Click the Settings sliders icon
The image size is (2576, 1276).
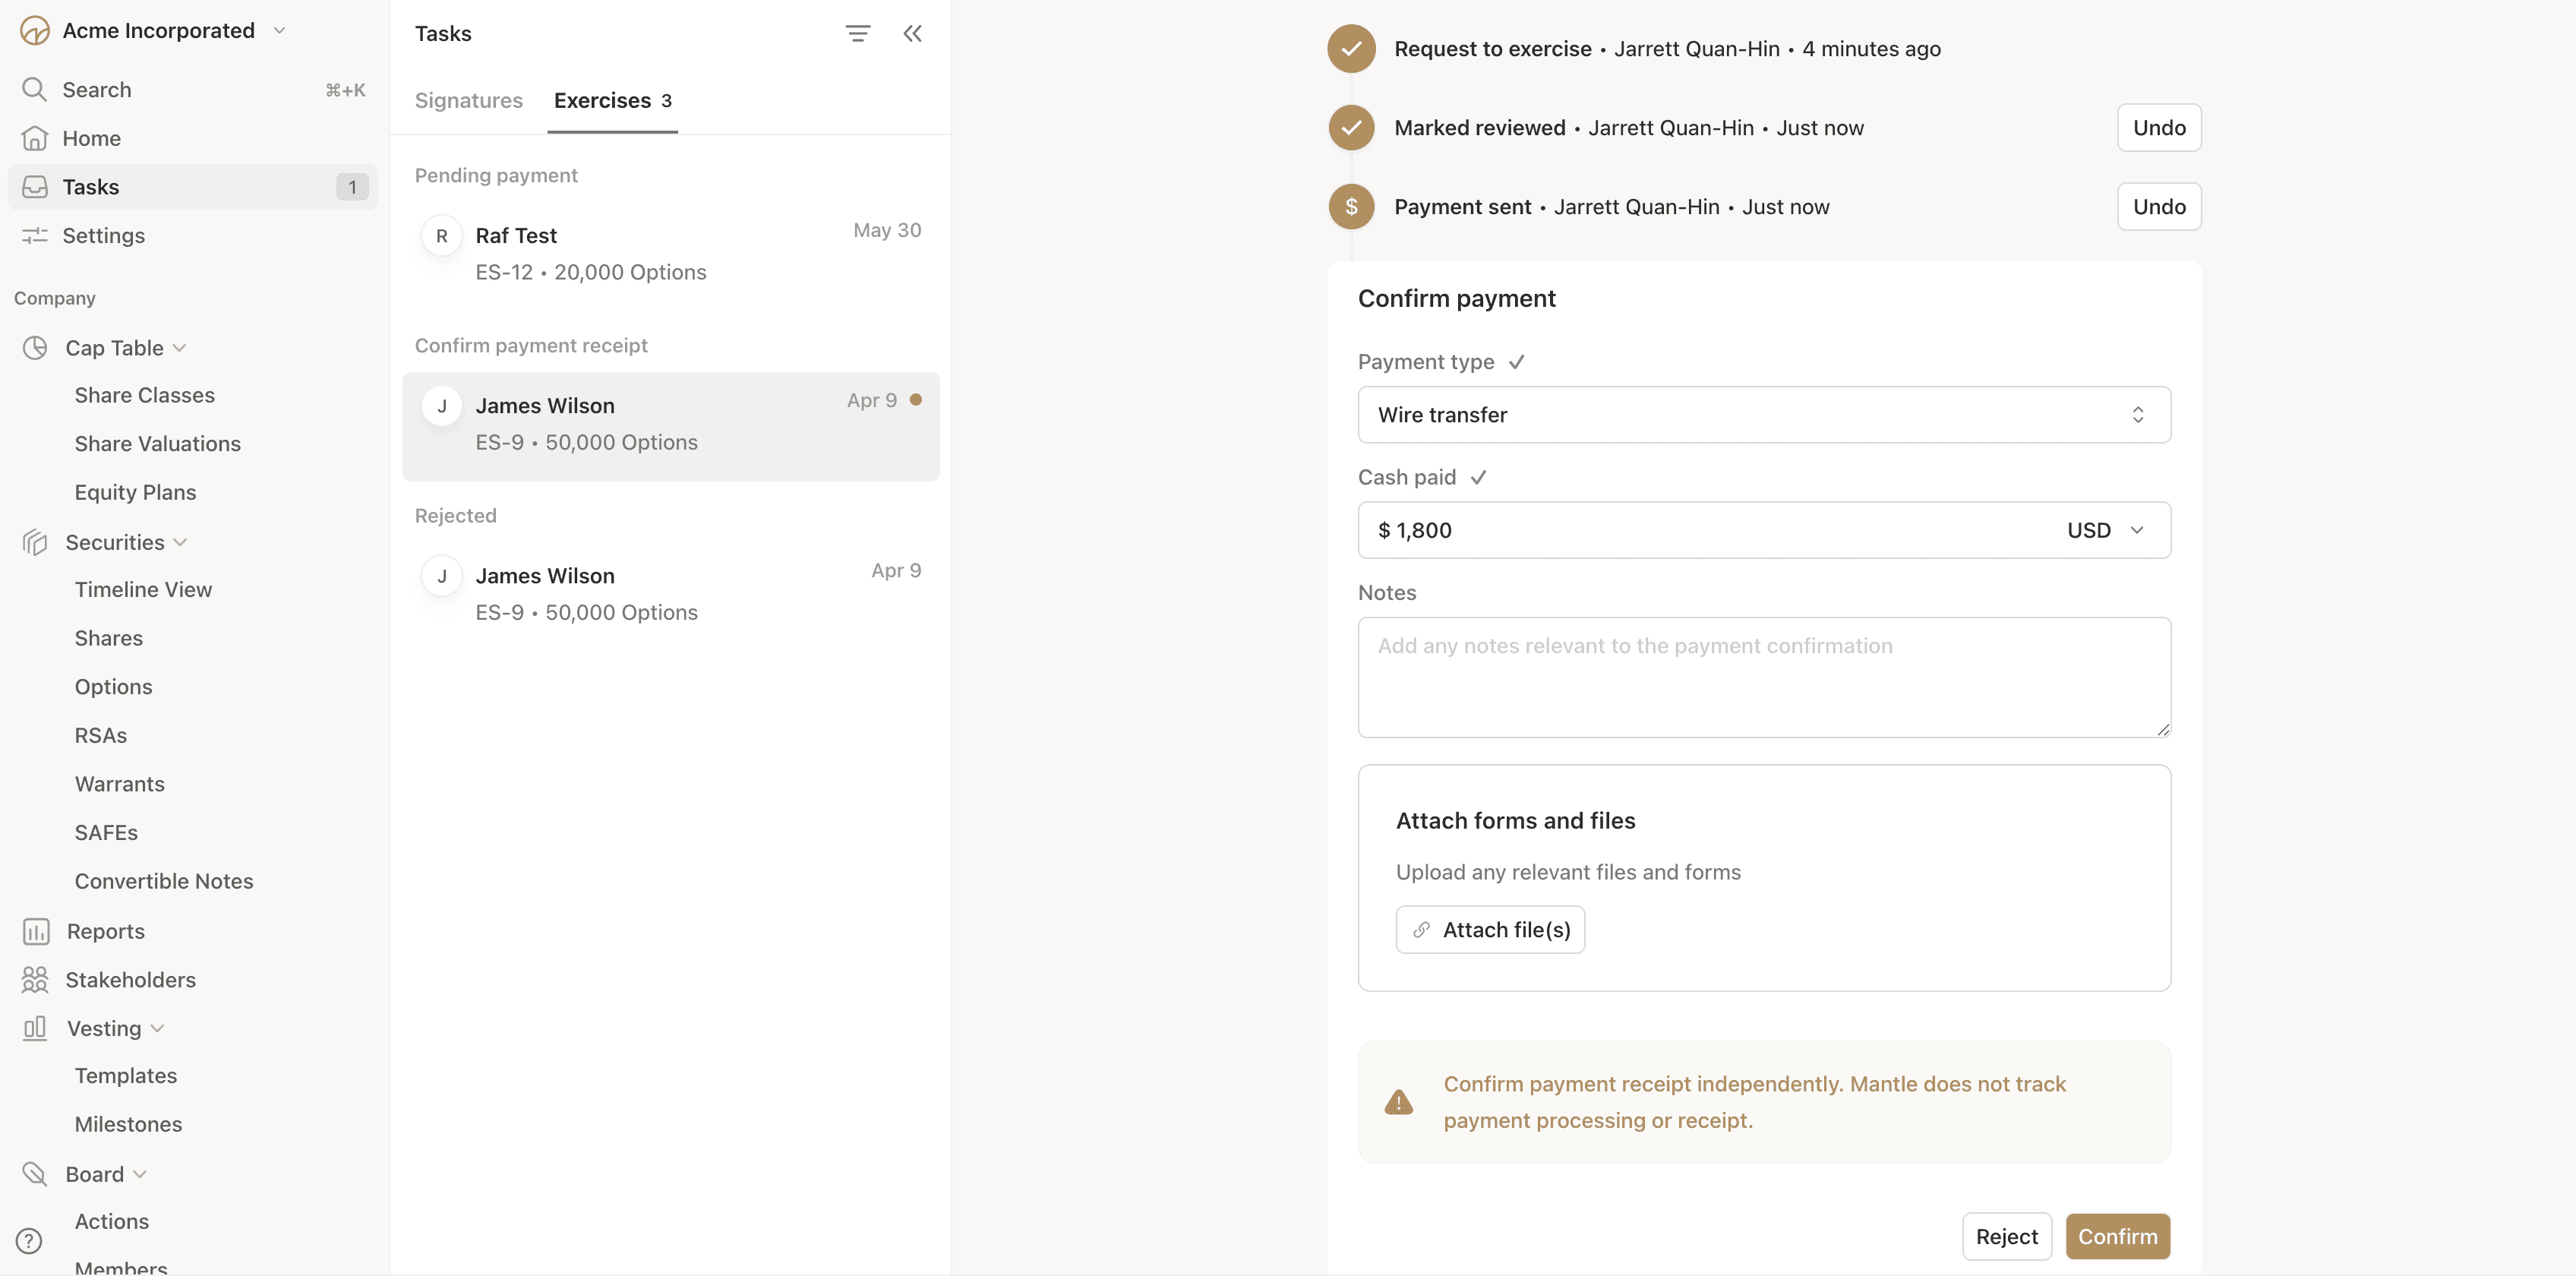coord(34,236)
